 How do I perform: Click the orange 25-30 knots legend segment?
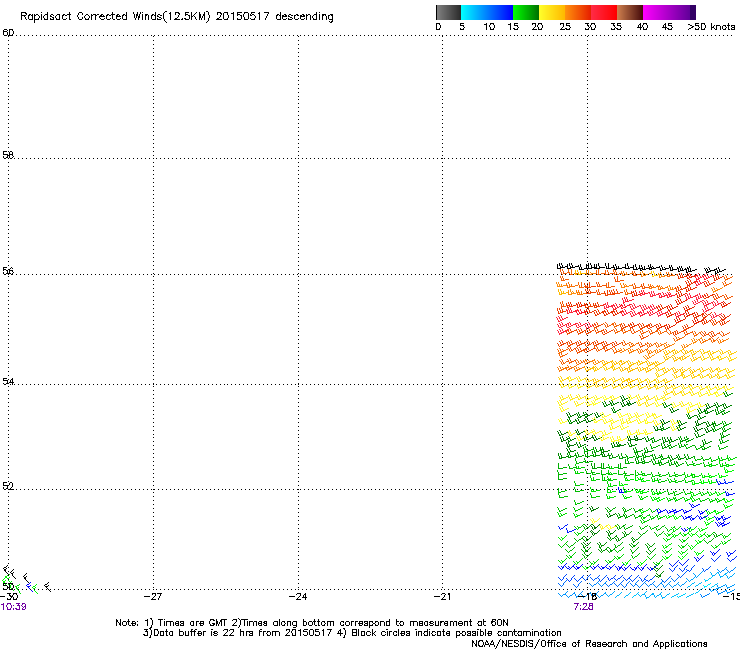tap(578, 12)
